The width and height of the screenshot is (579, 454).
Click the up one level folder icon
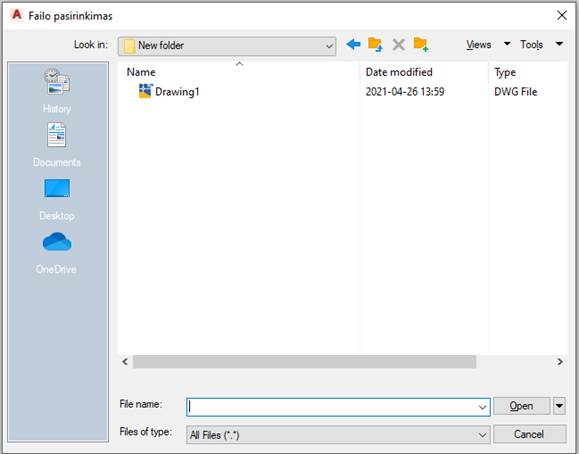(x=375, y=44)
